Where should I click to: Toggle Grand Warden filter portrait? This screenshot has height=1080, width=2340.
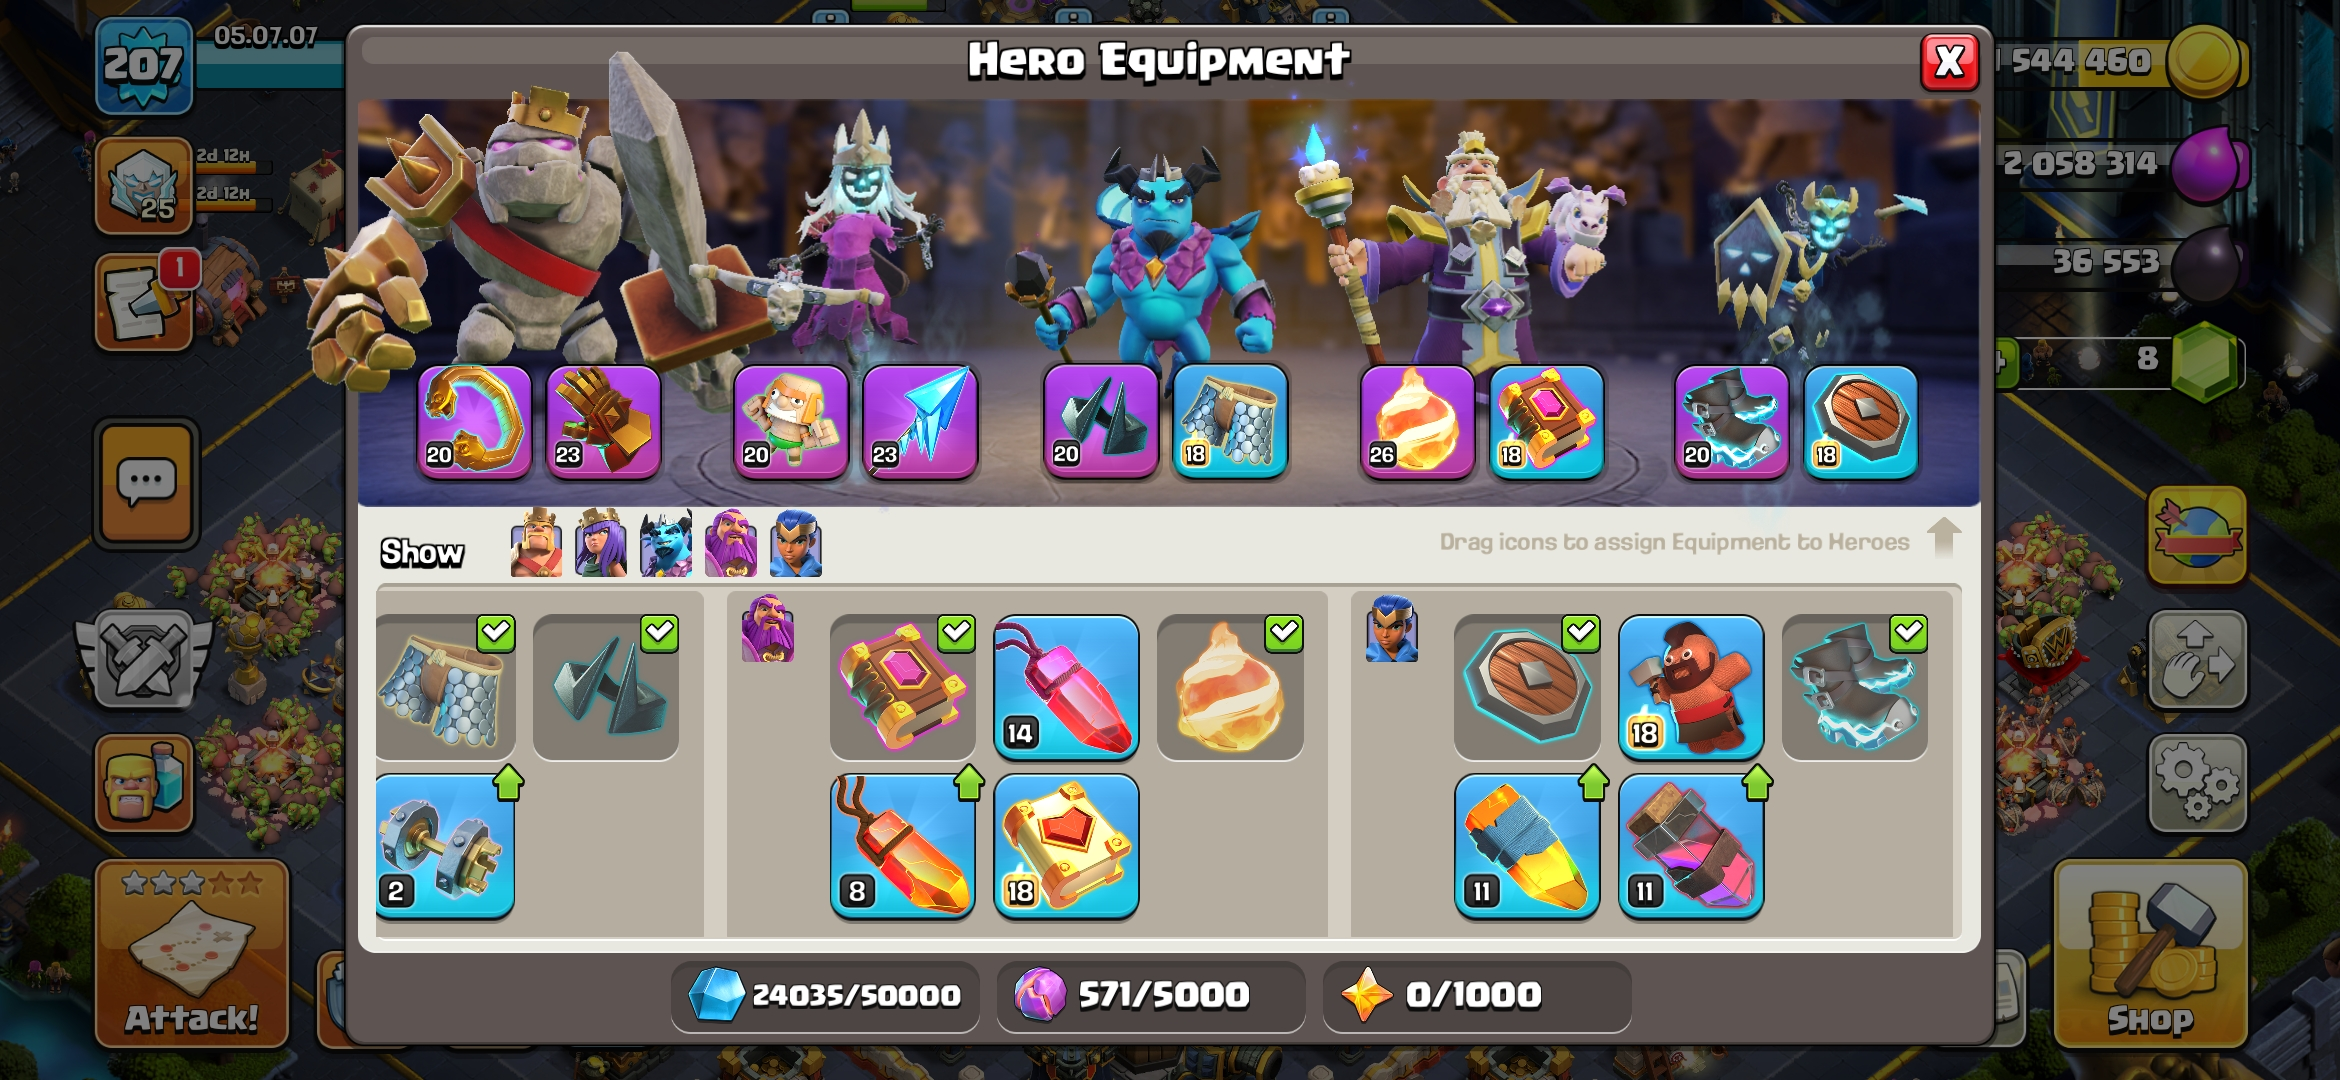[731, 543]
